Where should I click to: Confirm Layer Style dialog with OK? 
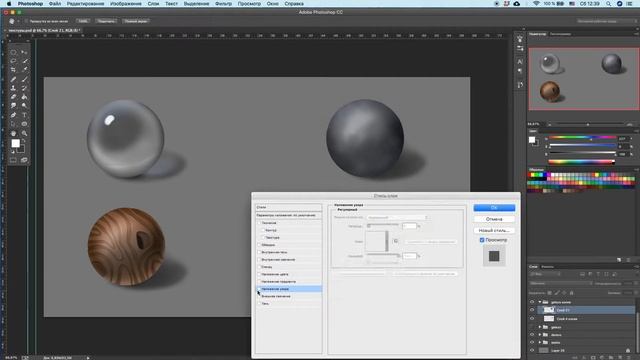[x=494, y=208]
